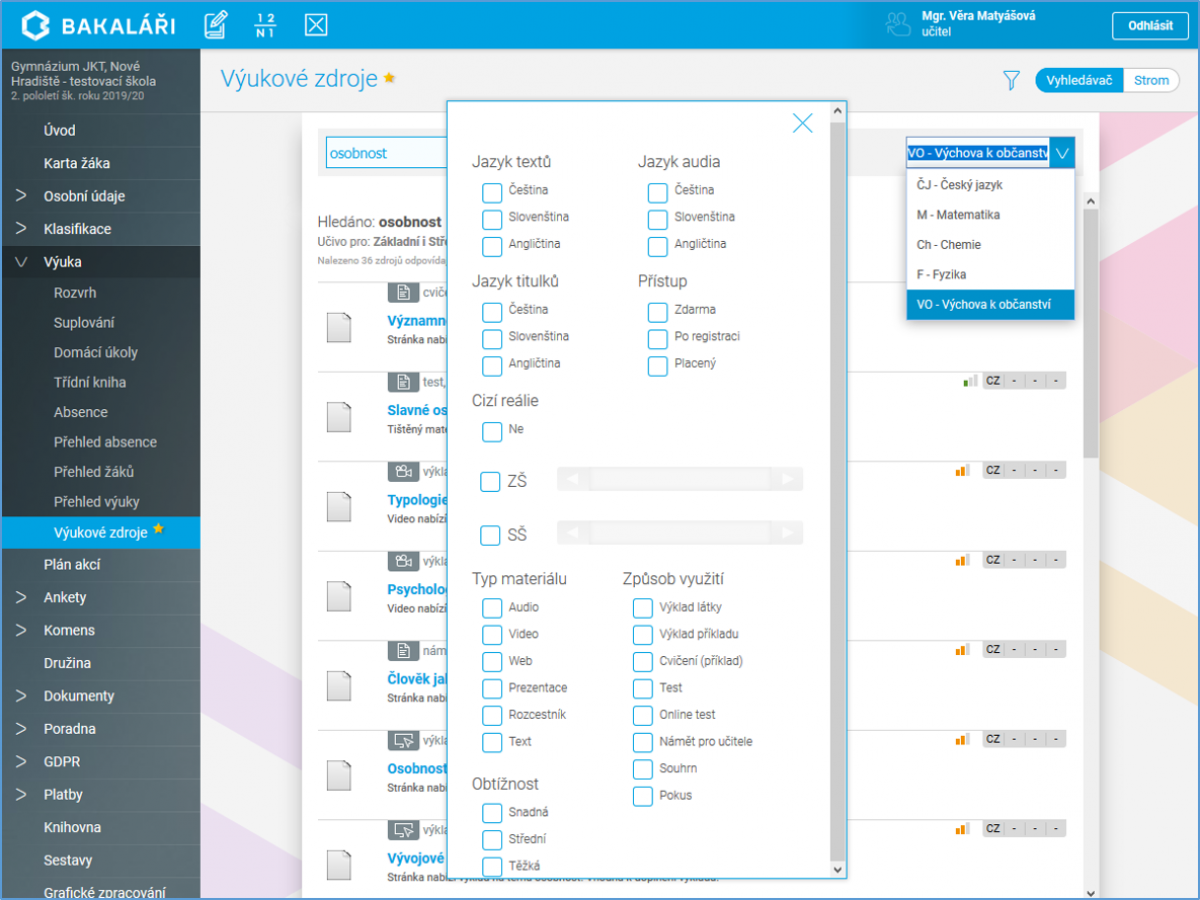Close the filter panel with X
The height and width of the screenshot is (900, 1200).
[803, 123]
